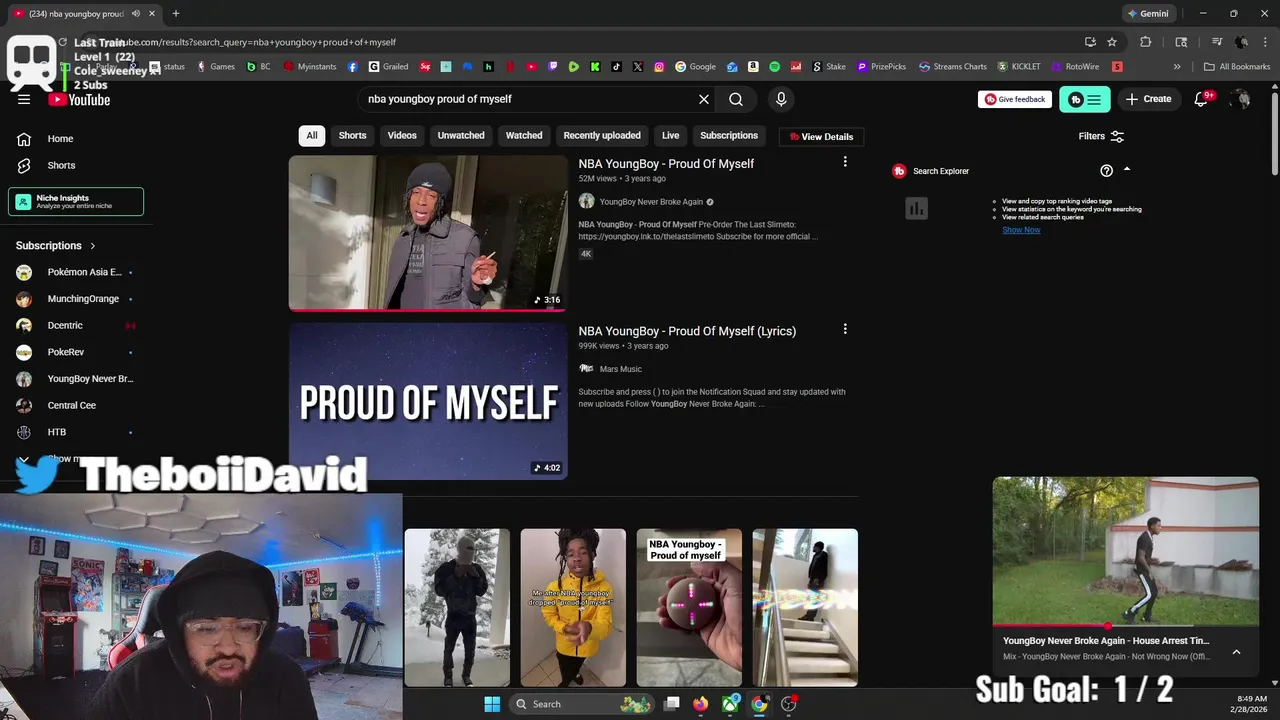Open Home in the sidebar
The image size is (1280, 720).
(76, 139)
